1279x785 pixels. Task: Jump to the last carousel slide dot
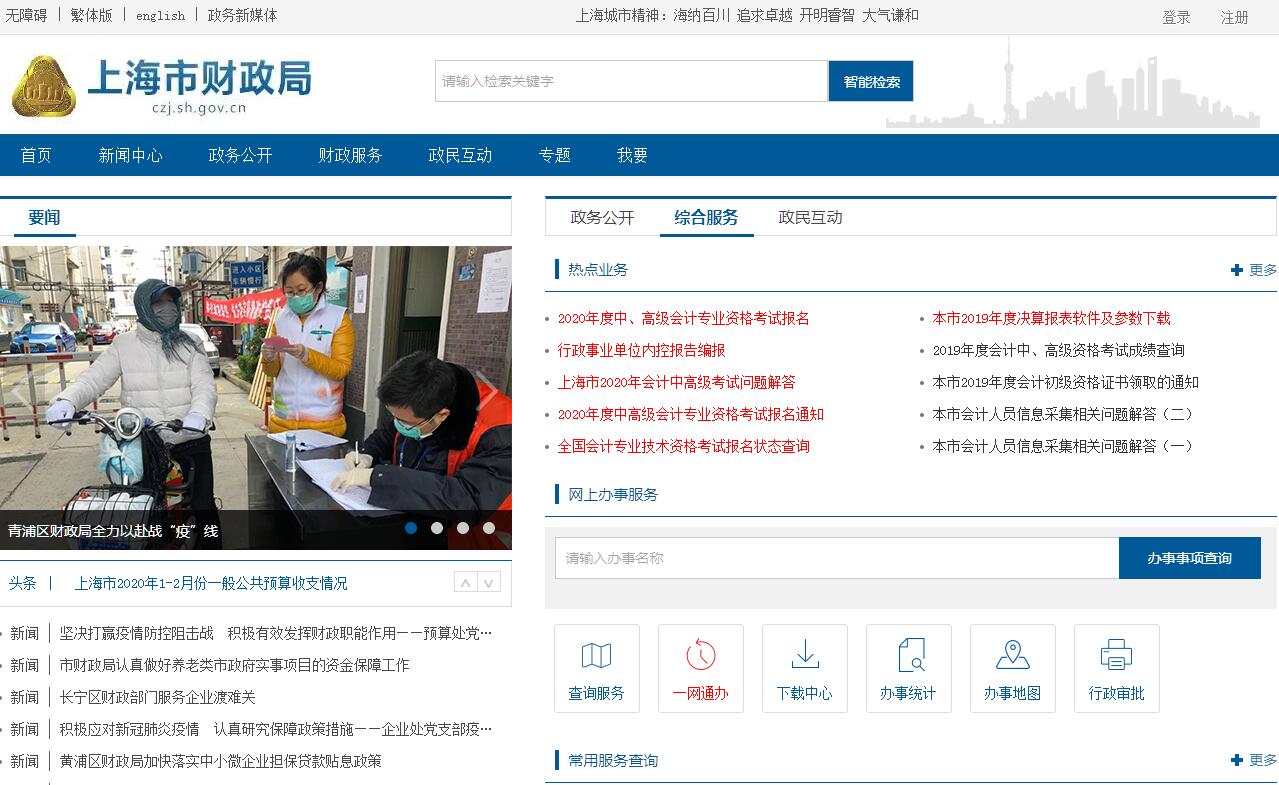489,528
